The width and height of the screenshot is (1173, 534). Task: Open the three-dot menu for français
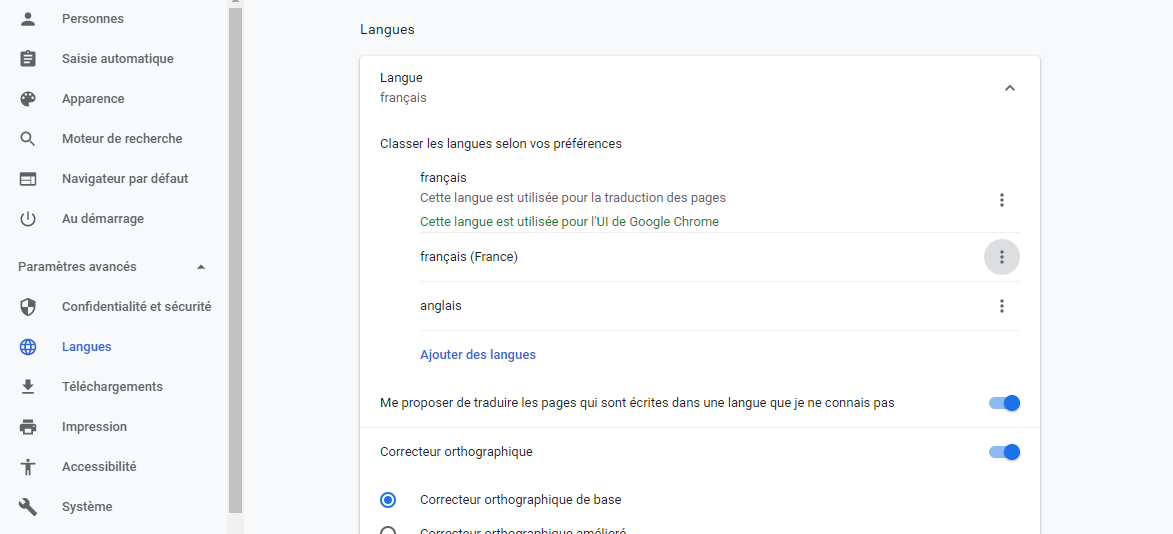pos(1002,200)
